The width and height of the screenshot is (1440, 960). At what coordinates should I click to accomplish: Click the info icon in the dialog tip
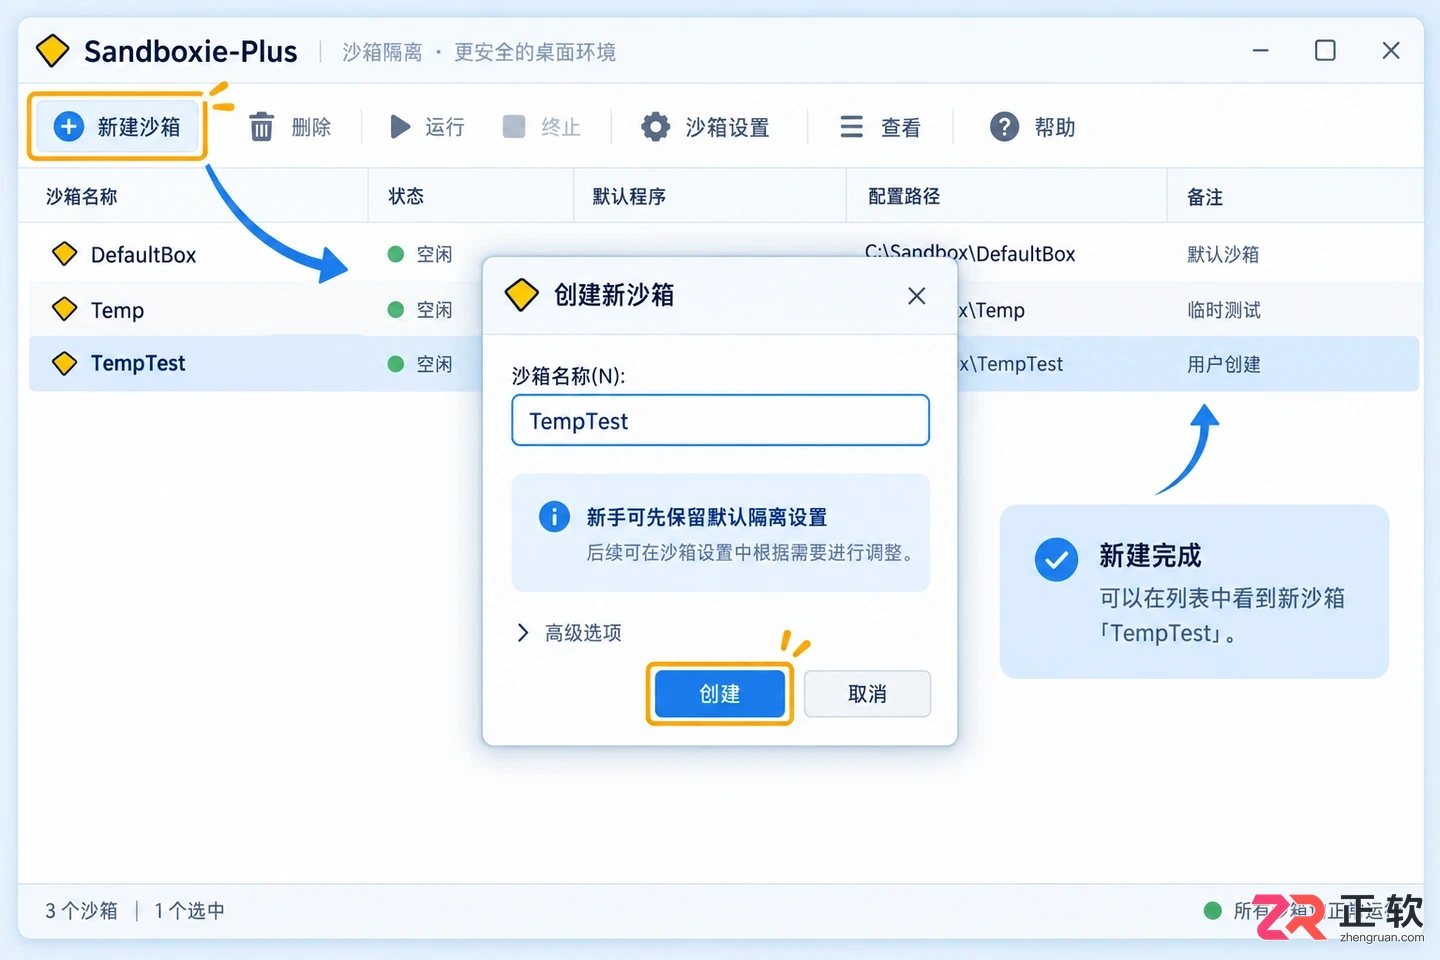554,517
